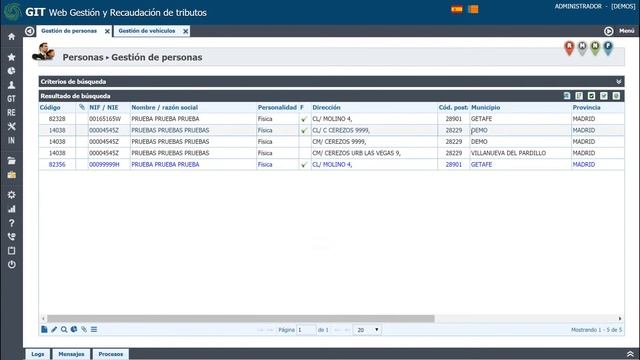The width and height of the screenshot is (640, 360).
Task: Open the help question mark icon
Action: pos(11,223)
